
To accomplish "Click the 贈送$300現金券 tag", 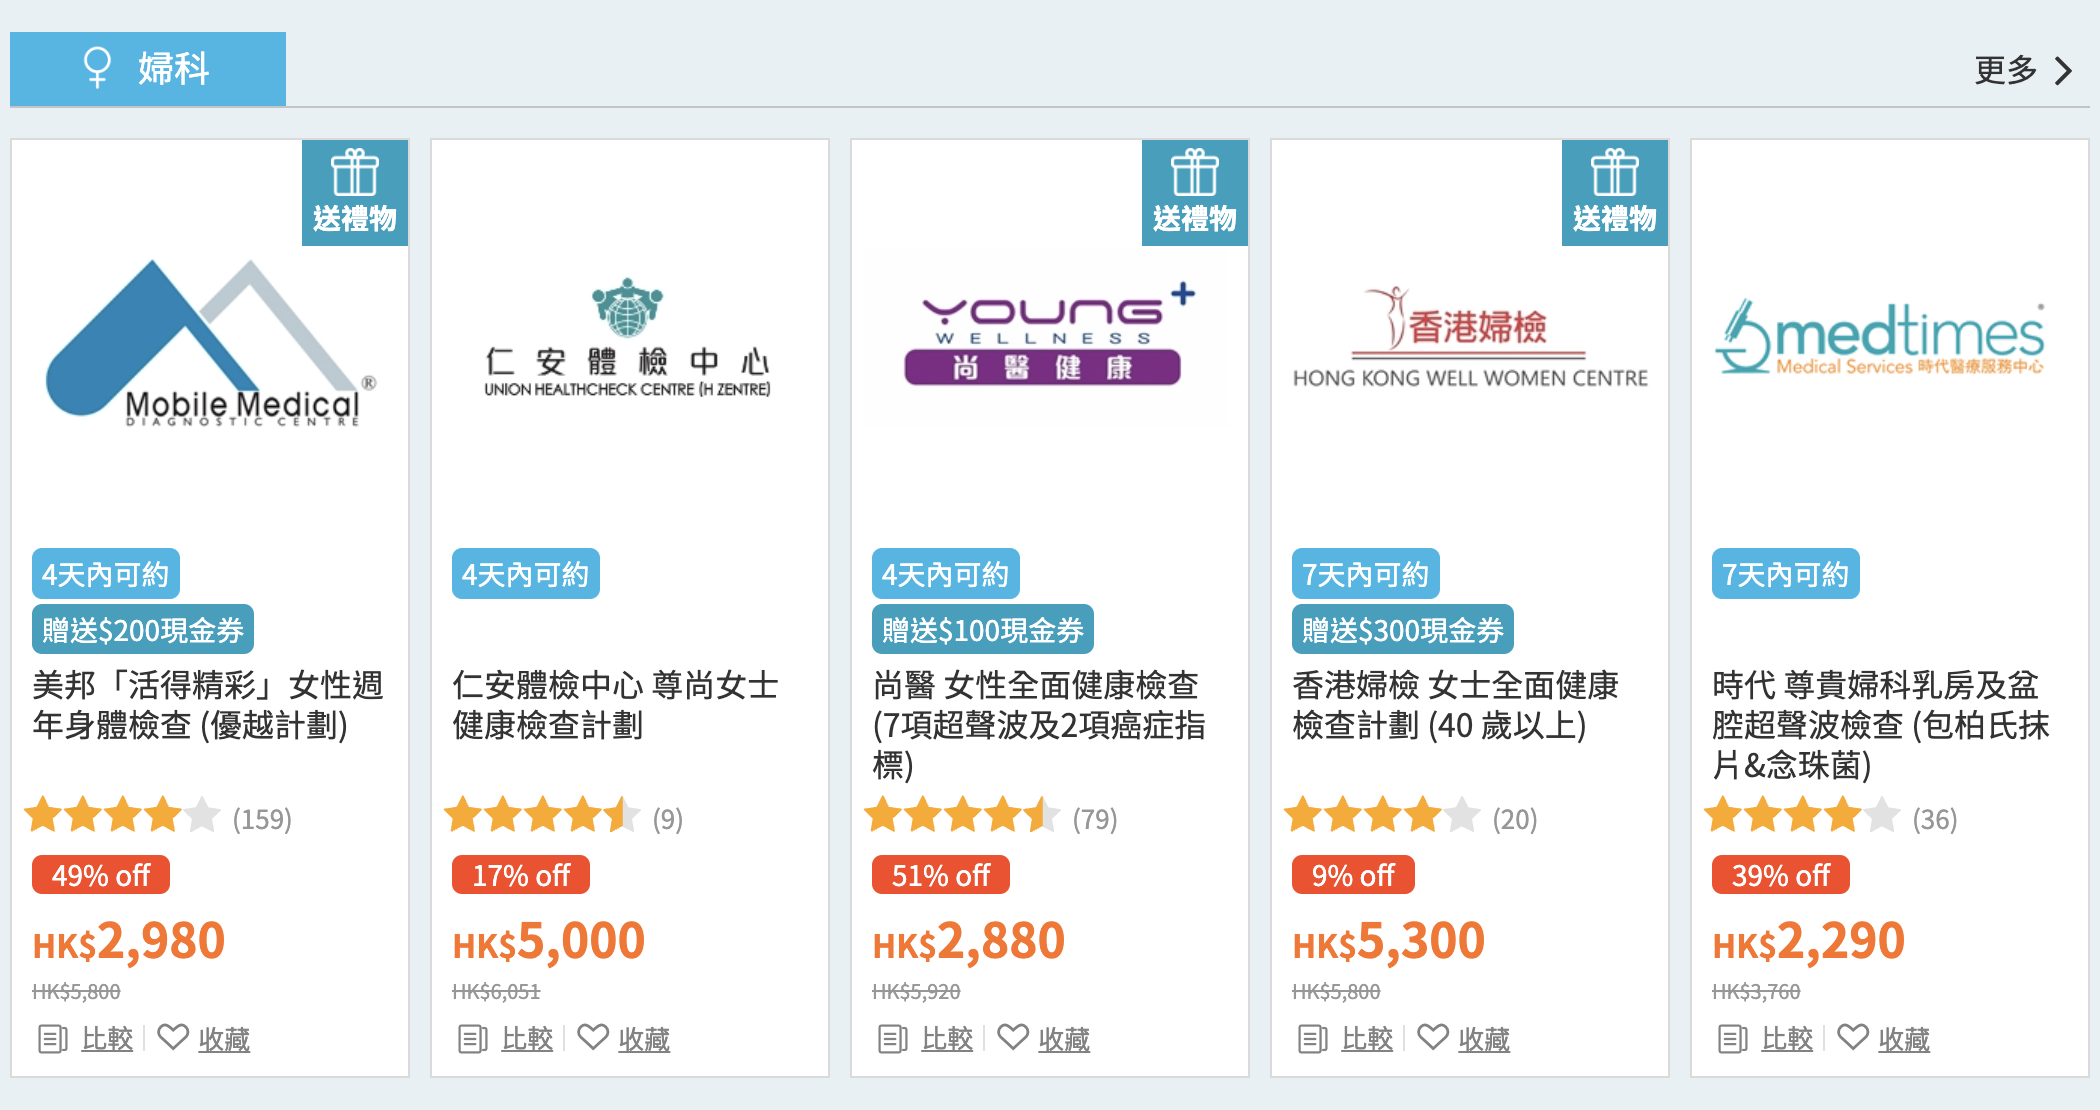I will (x=1403, y=630).
